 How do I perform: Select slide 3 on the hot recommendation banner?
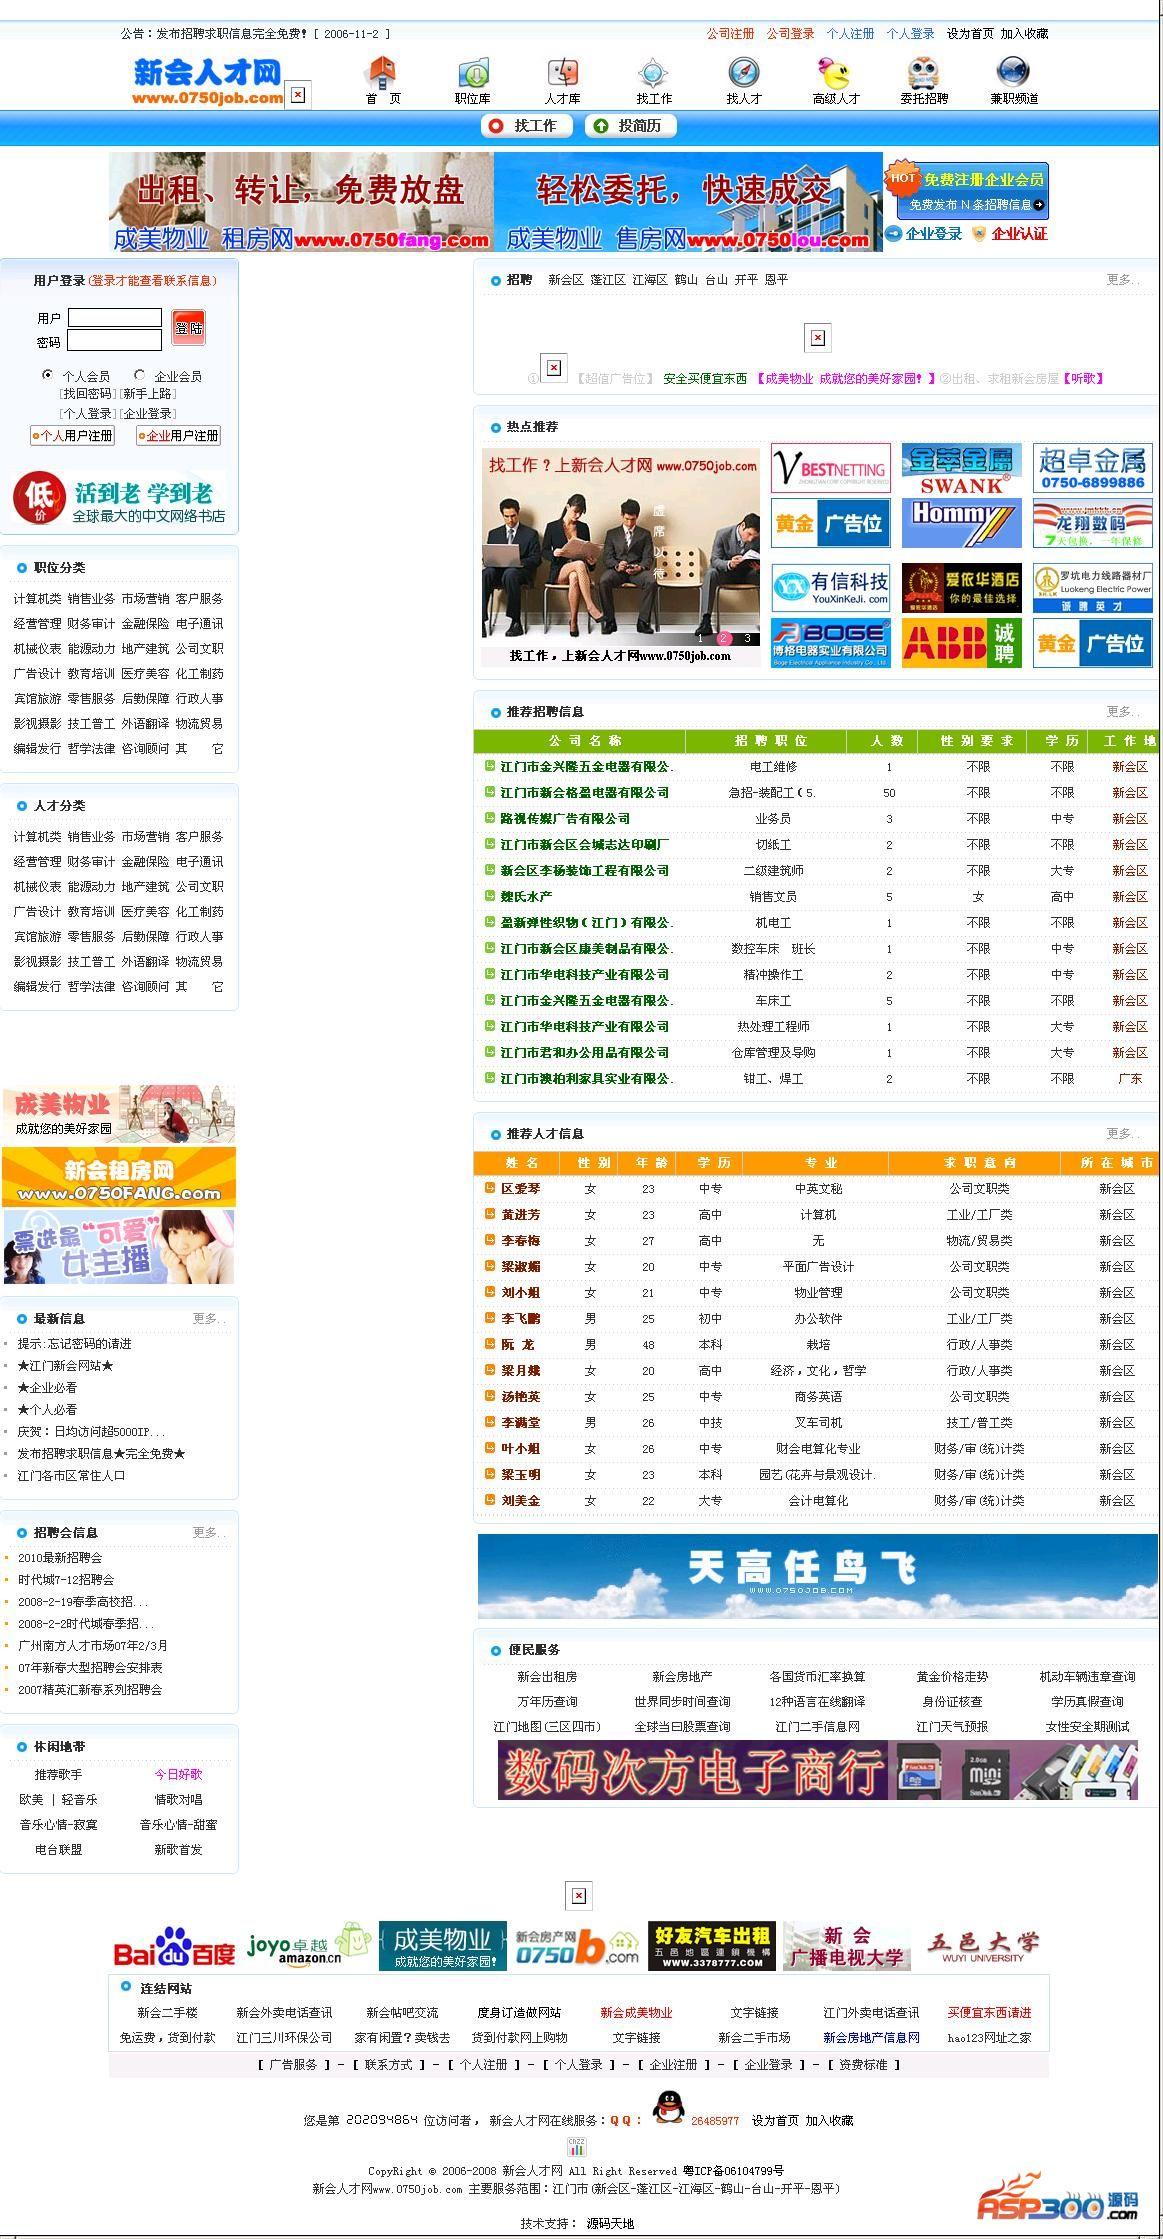point(747,638)
